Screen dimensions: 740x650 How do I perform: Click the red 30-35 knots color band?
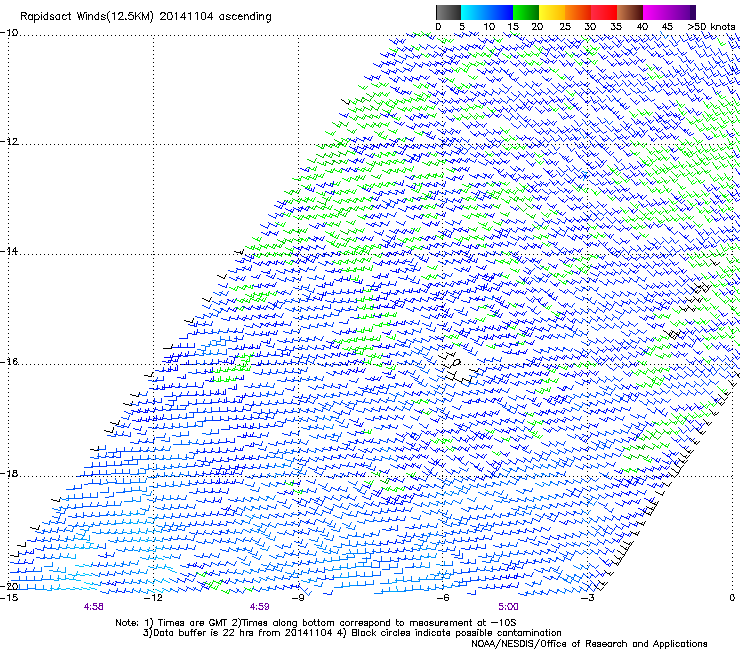[x=604, y=12]
